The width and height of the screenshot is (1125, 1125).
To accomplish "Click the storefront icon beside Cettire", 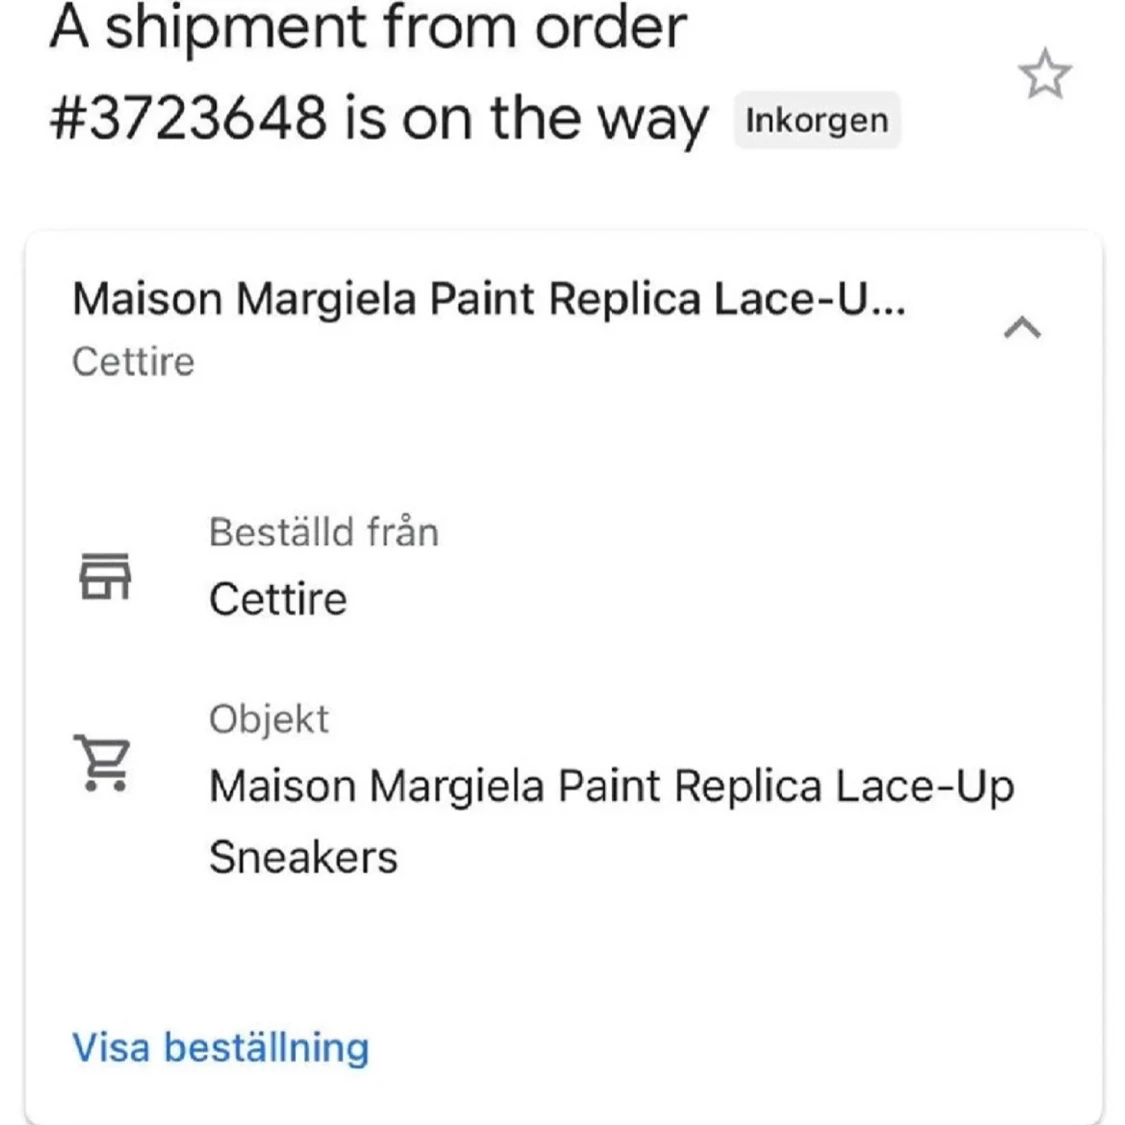I will click(105, 575).
